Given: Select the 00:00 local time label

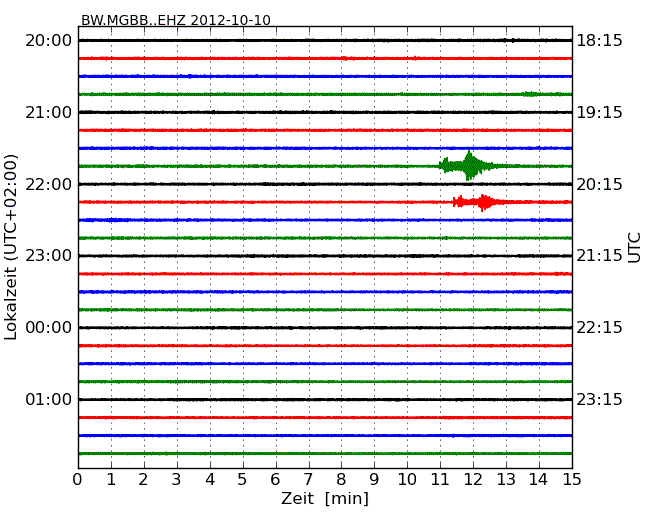Looking at the screenshot, I should pyautogui.click(x=49, y=328).
